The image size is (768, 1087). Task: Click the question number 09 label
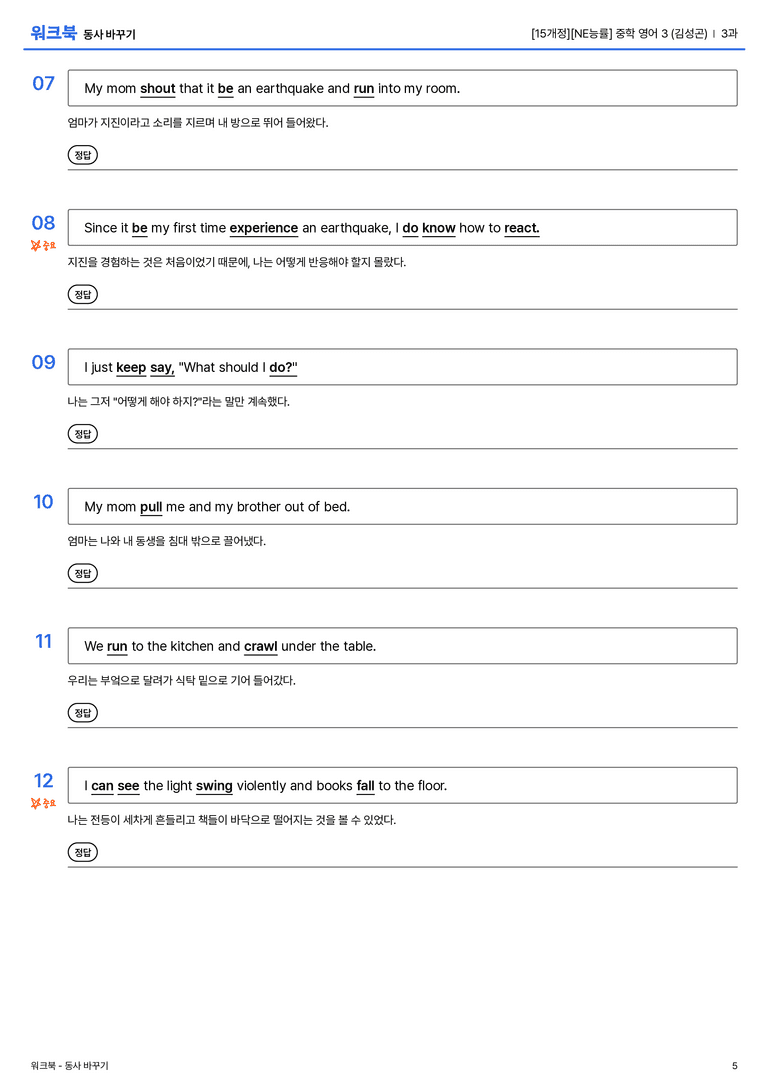point(44,362)
